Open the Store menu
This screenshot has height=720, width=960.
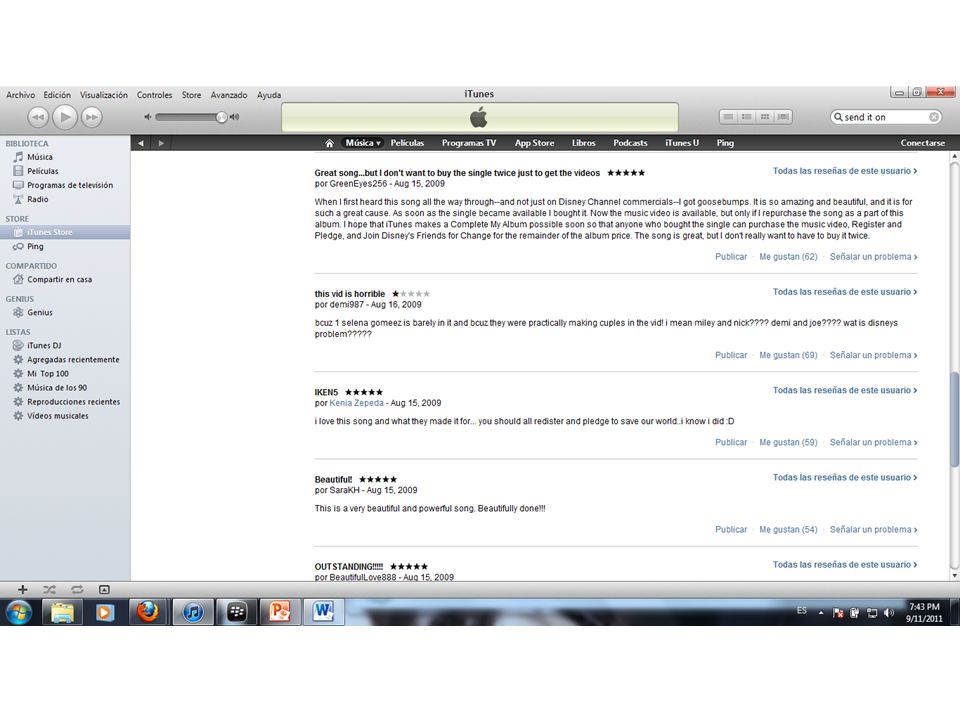point(191,95)
